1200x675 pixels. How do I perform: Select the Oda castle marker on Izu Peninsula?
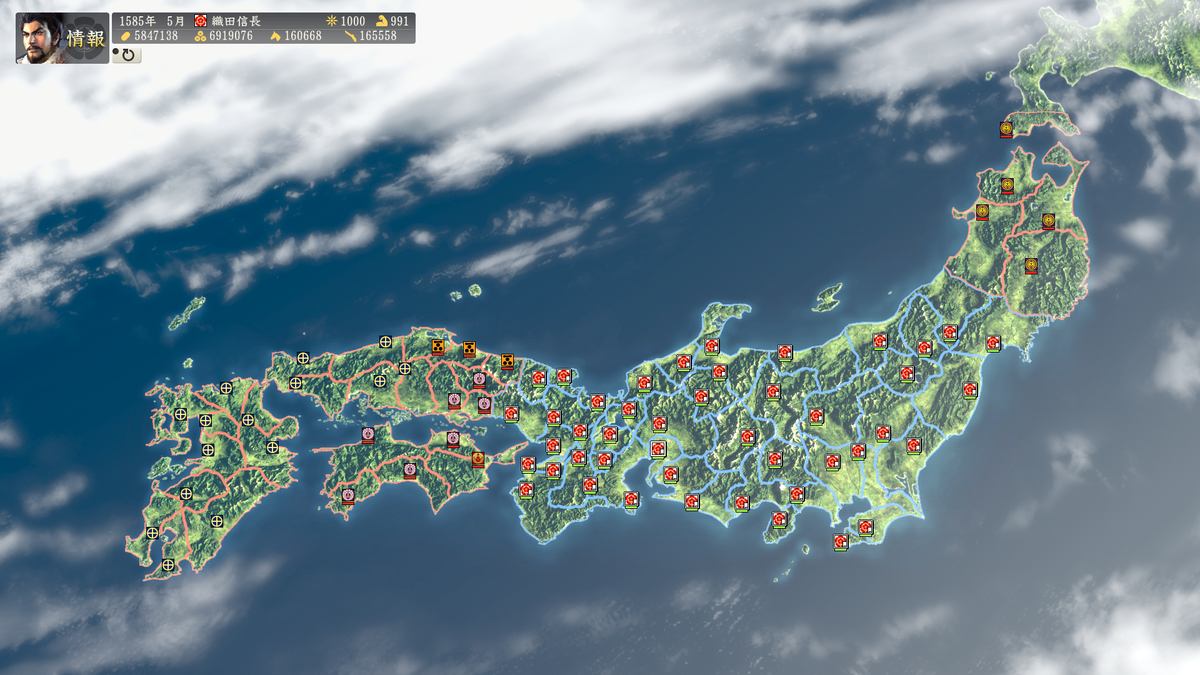780,520
